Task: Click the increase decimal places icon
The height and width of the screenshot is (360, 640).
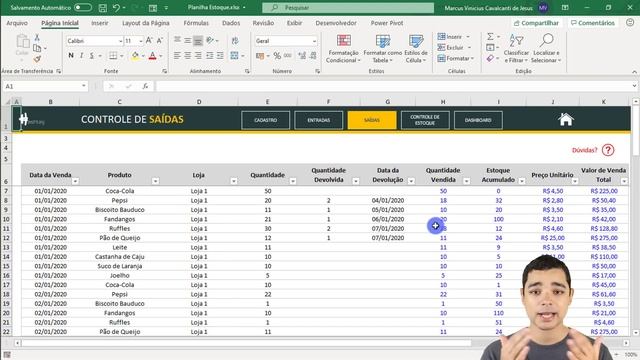Action: pos(302,56)
